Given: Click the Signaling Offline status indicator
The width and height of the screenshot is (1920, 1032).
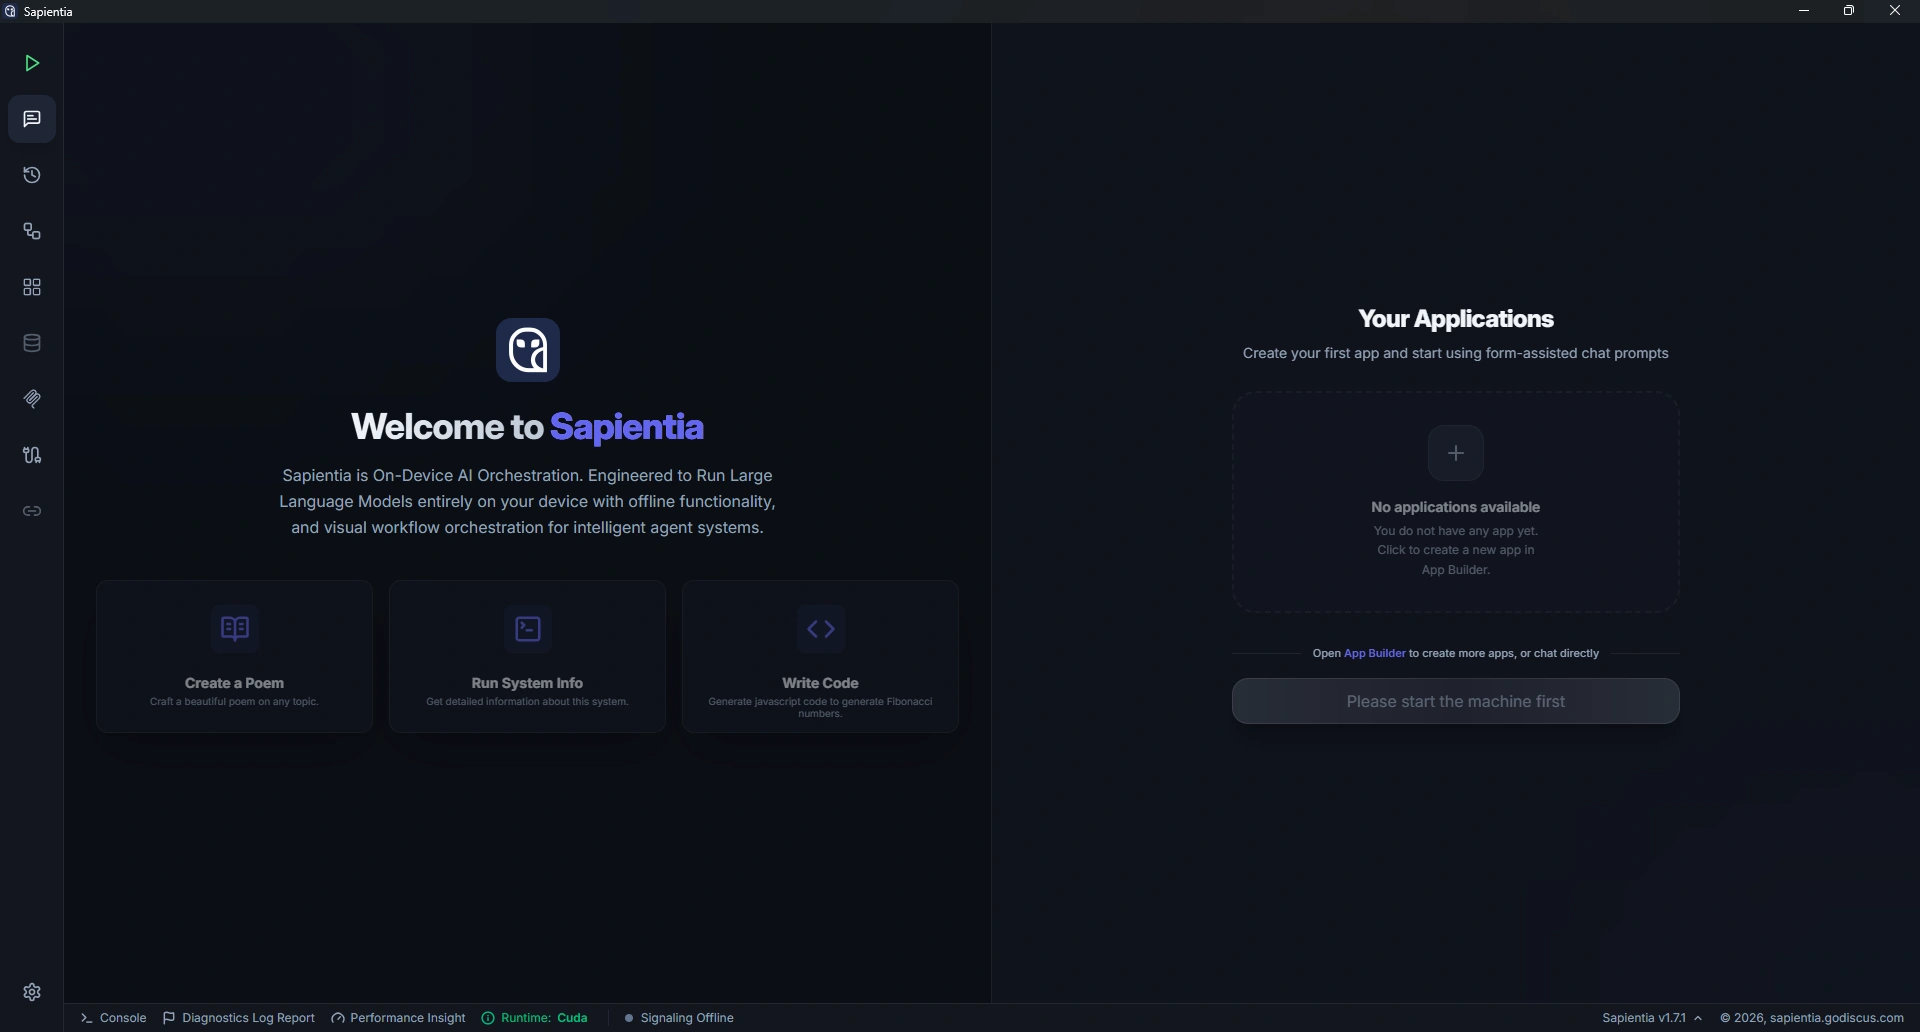Looking at the screenshot, I should pos(678,1017).
